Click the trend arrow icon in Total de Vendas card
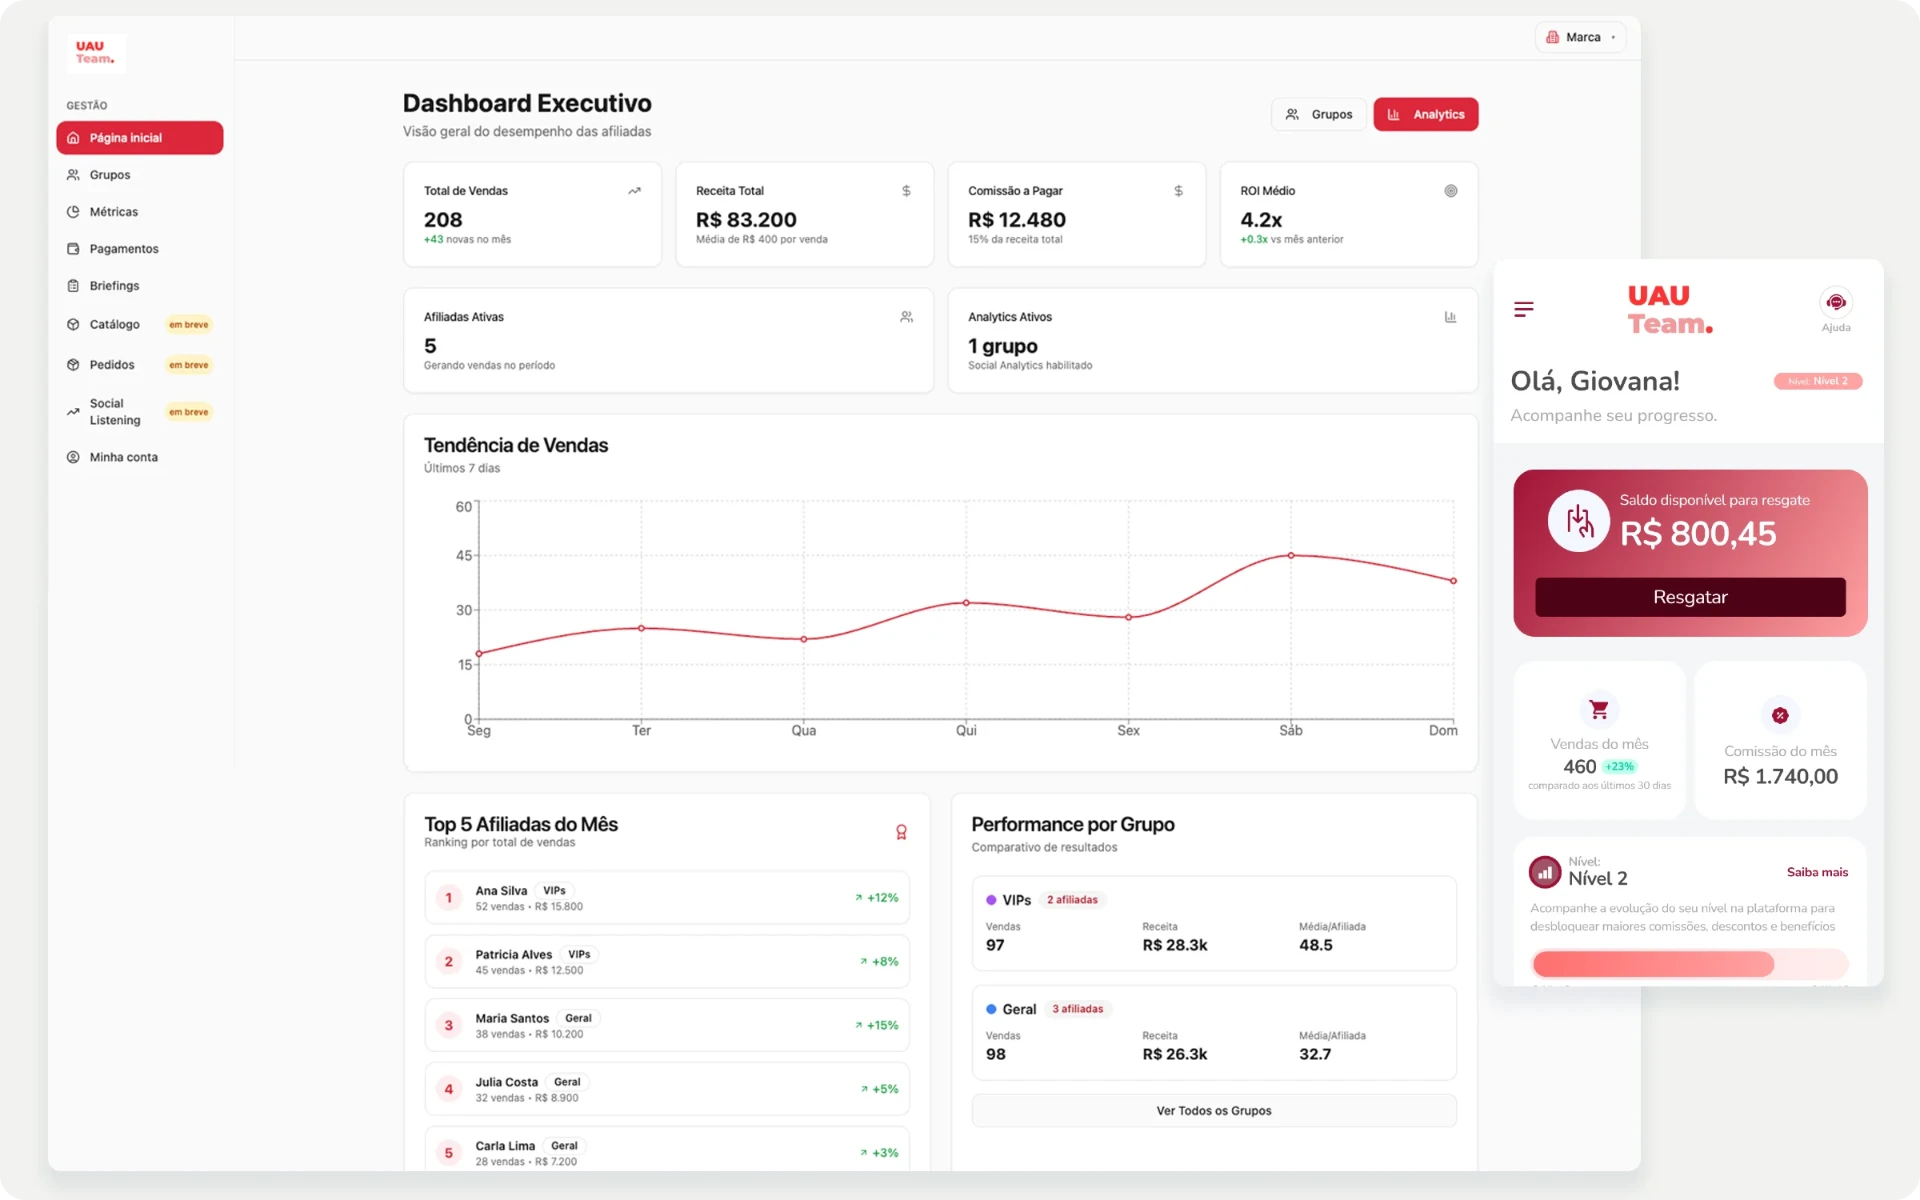Image resolution: width=1920 pixels, height=1200 pixels. coord(634,191)
